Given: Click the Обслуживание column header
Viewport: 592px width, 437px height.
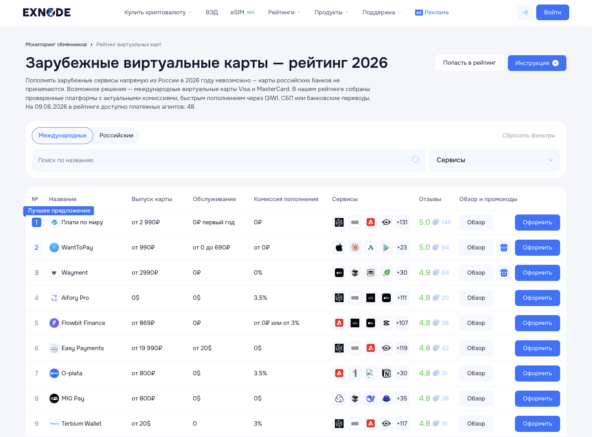Looking at the screenshot, I should (x=214, y=199).
